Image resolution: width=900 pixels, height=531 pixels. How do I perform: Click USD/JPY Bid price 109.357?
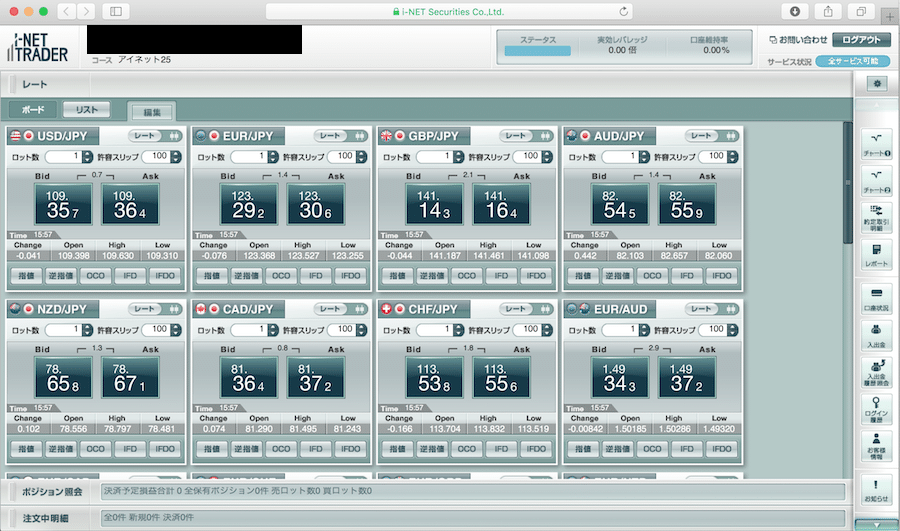point(63,204)
